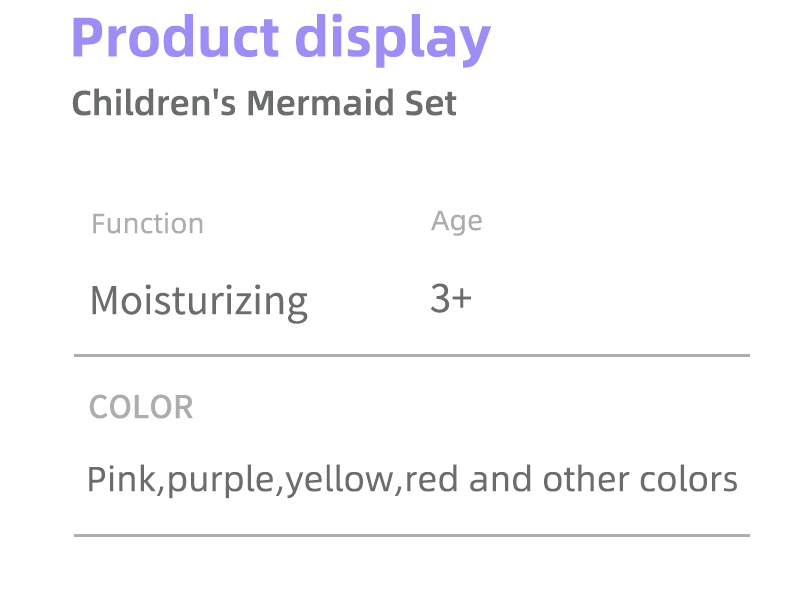This screenshot has height=609, width=790.
Task: Click the divider line below the colors list
Action: pos(411,535)
